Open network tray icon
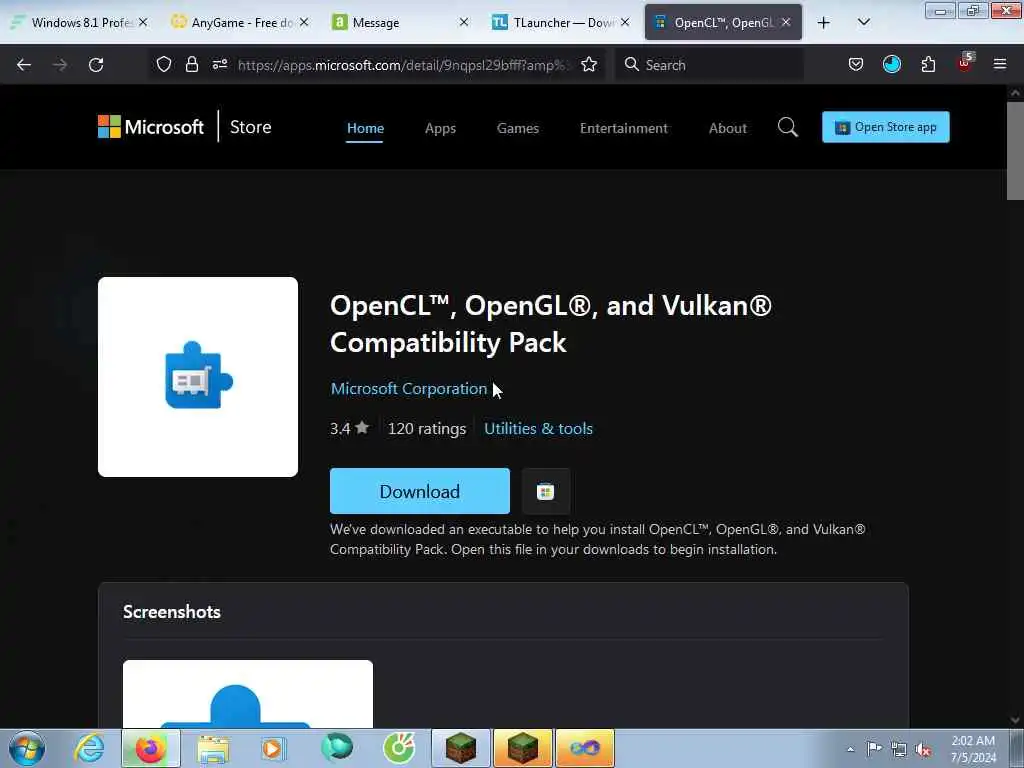This screenshot has width=1024, height=768. click(899, 749)
